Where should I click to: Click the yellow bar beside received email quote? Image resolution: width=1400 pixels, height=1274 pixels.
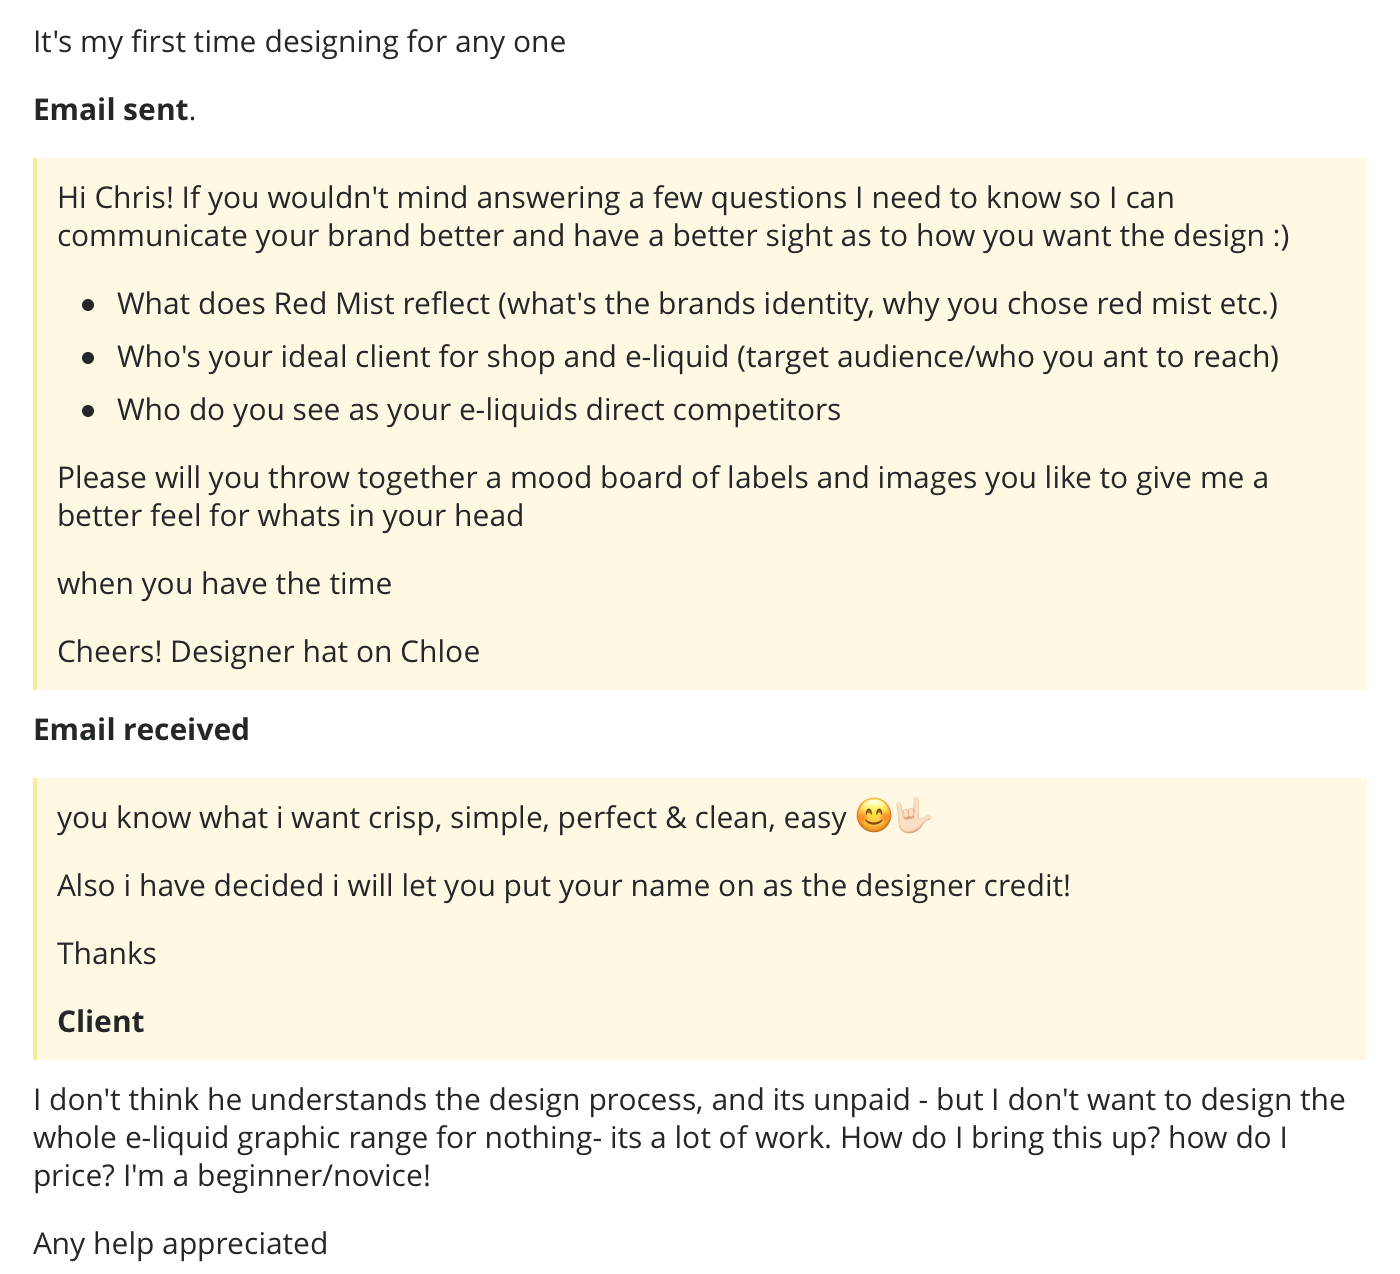pos(35,919)
